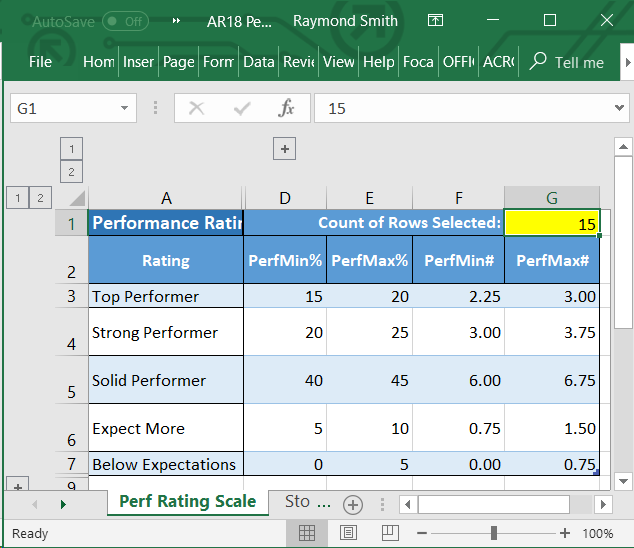Add a new sheet with plus icon
Image resolution: width=634 pixels, height=548 pixels.
(x=353, y=504)
